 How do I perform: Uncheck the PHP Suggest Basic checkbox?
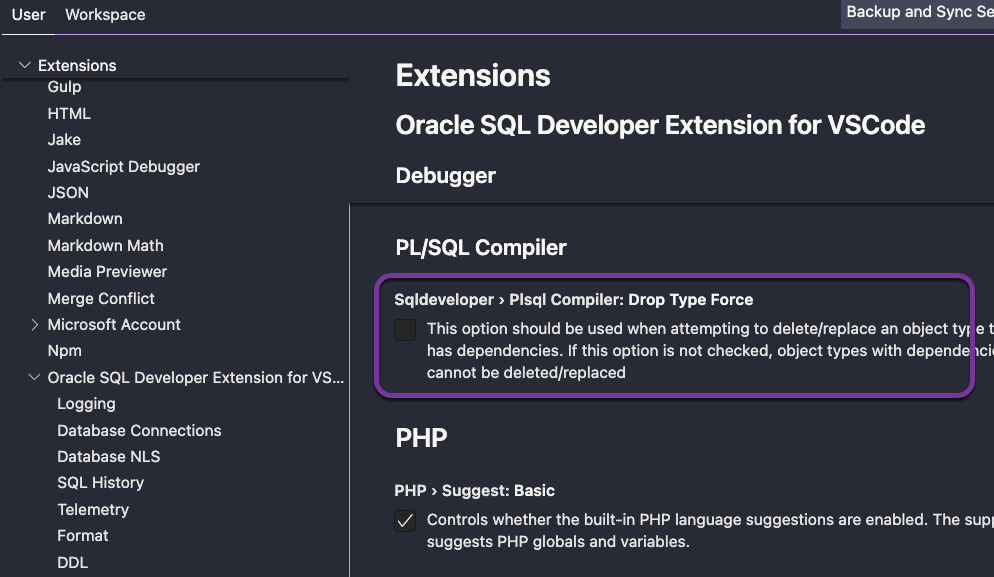coord(405,521)
